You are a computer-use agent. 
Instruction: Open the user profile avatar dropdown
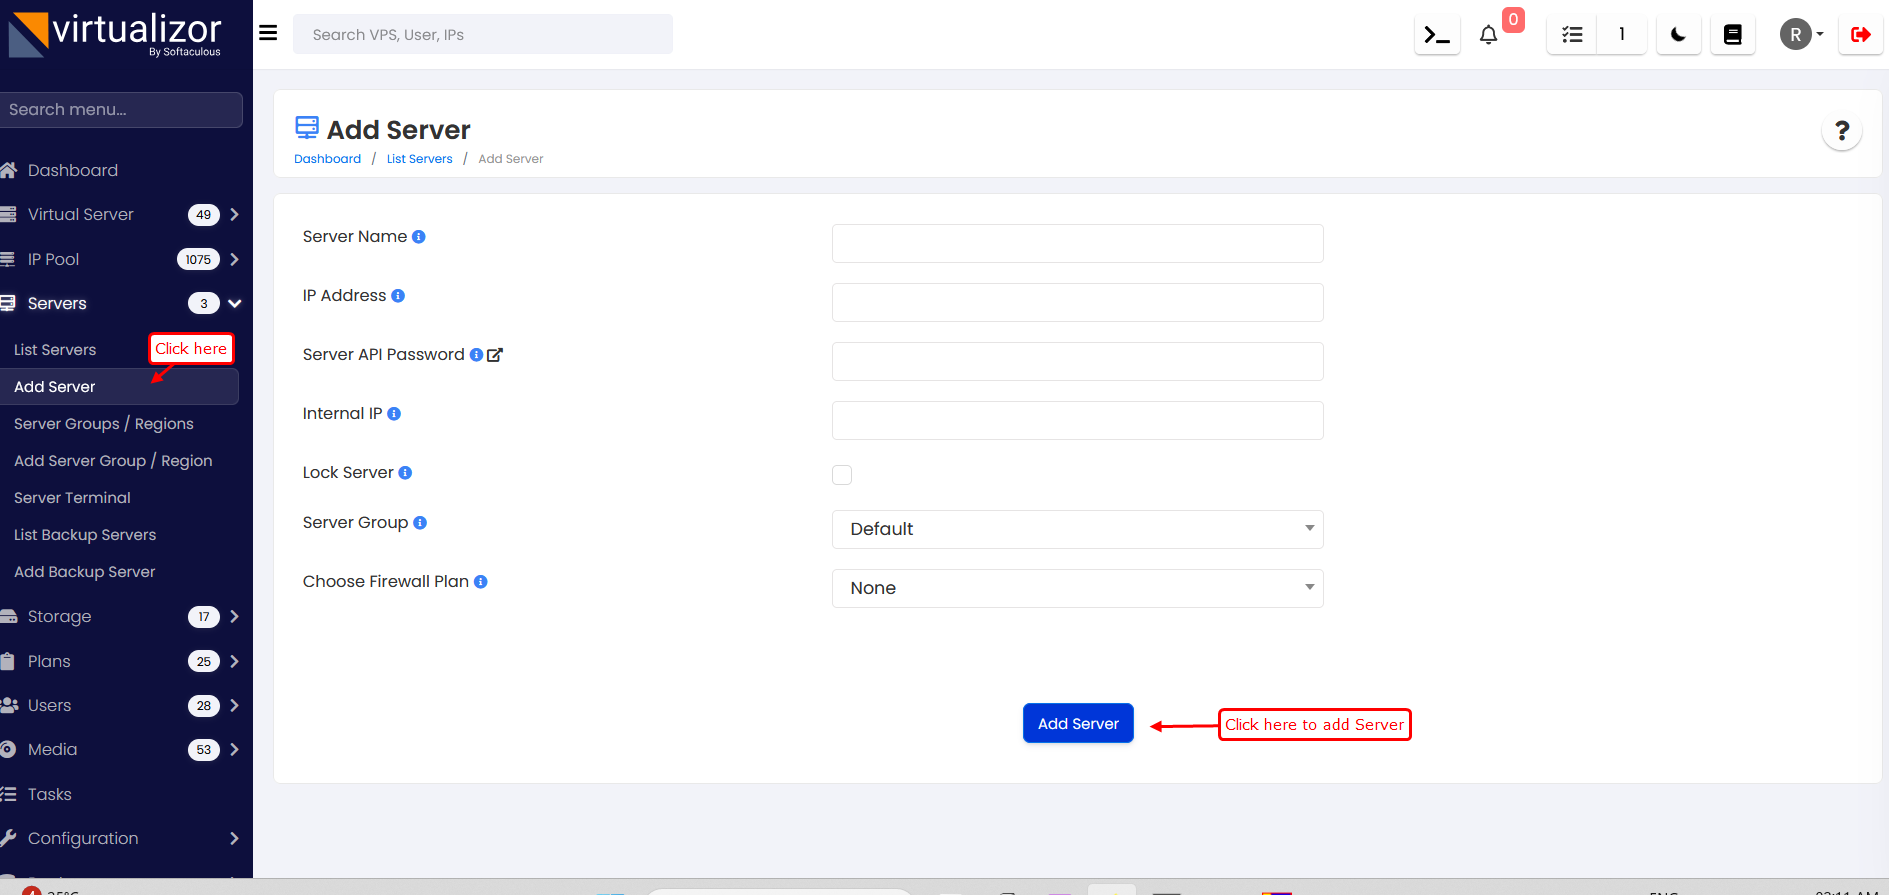pos(1800,35)
